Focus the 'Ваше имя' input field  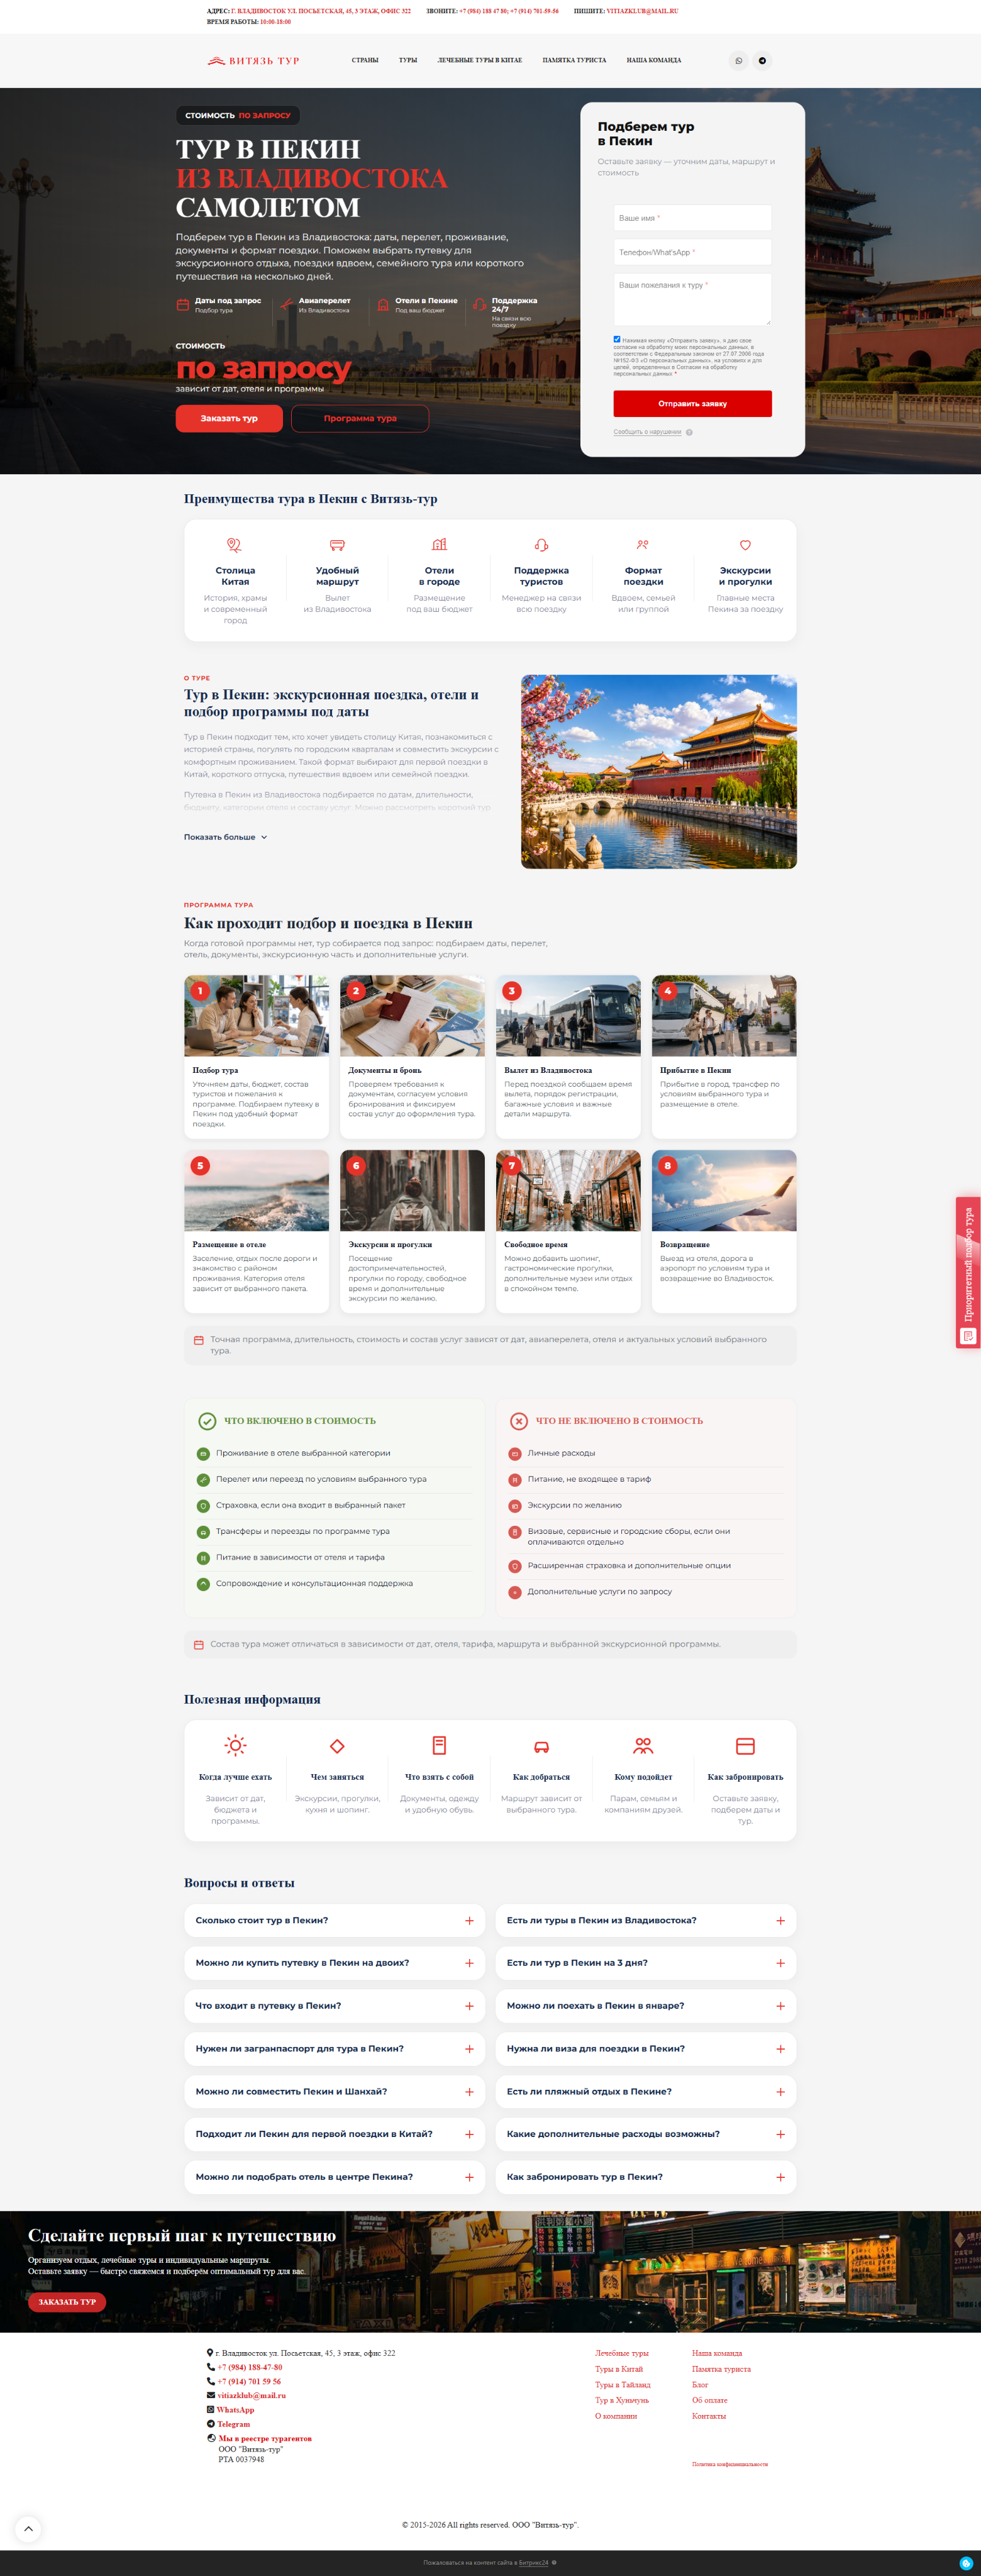pos(692,218)
